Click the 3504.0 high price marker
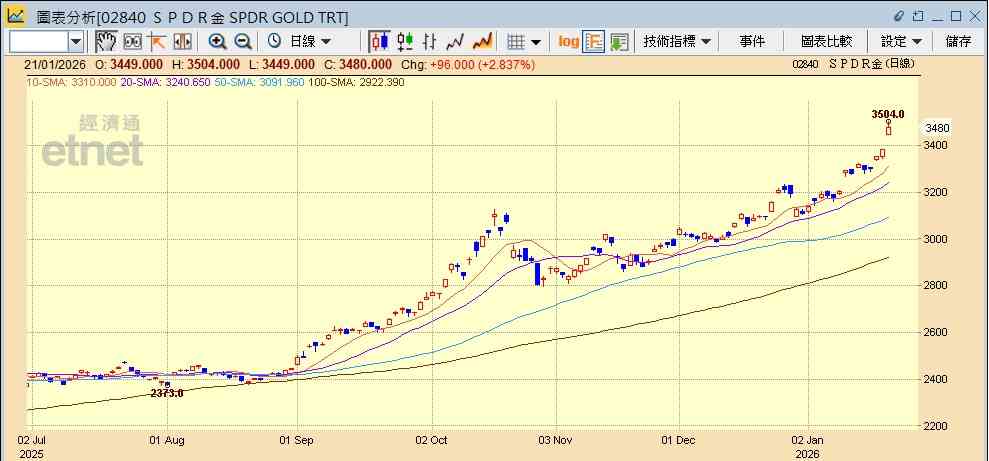 pos(888,114)
